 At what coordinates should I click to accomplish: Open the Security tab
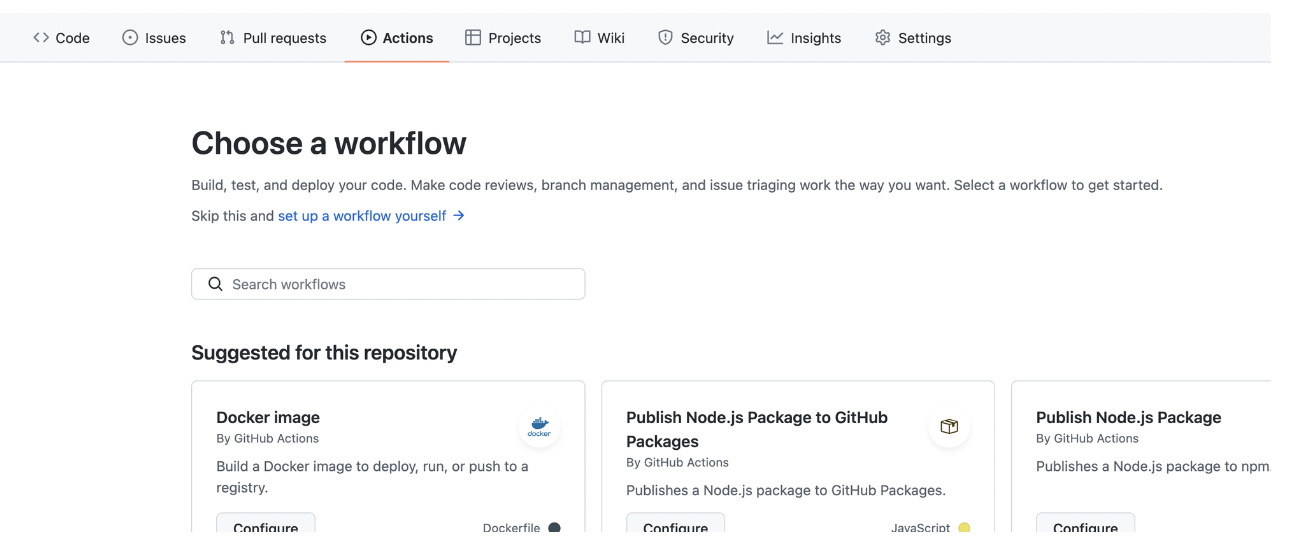[696, 38]
